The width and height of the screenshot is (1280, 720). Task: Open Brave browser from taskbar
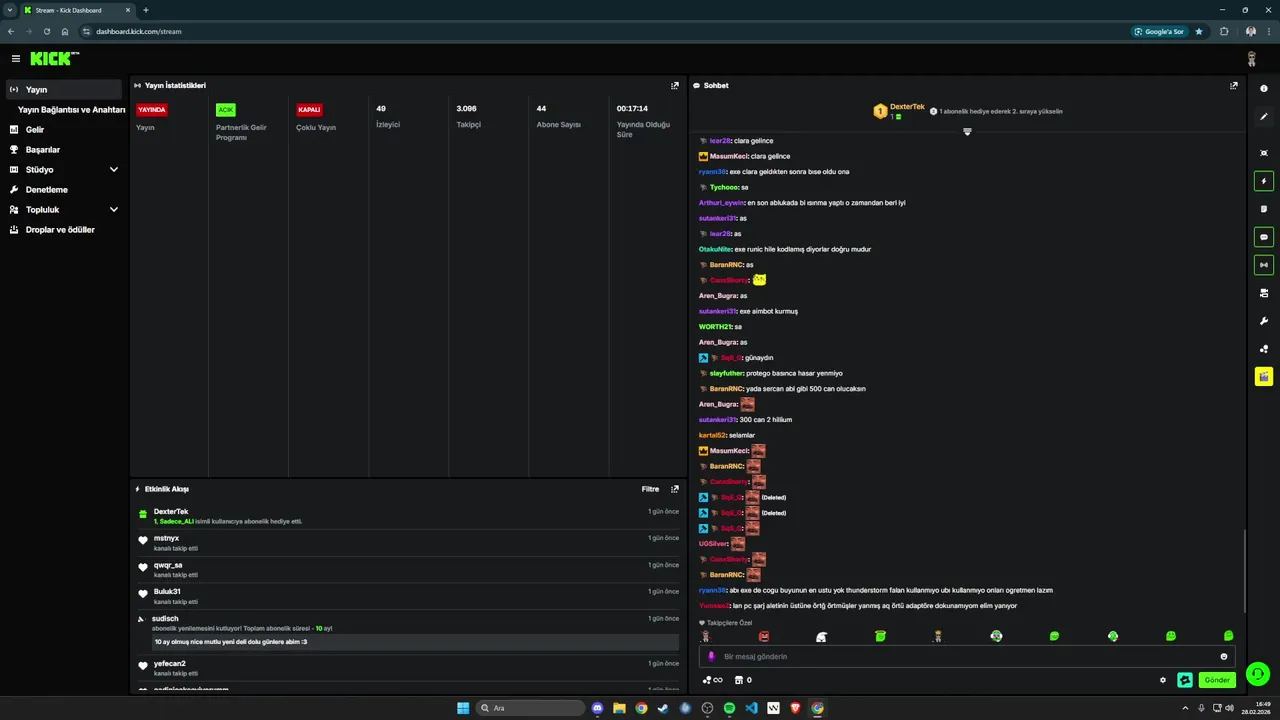pos(796,708)
